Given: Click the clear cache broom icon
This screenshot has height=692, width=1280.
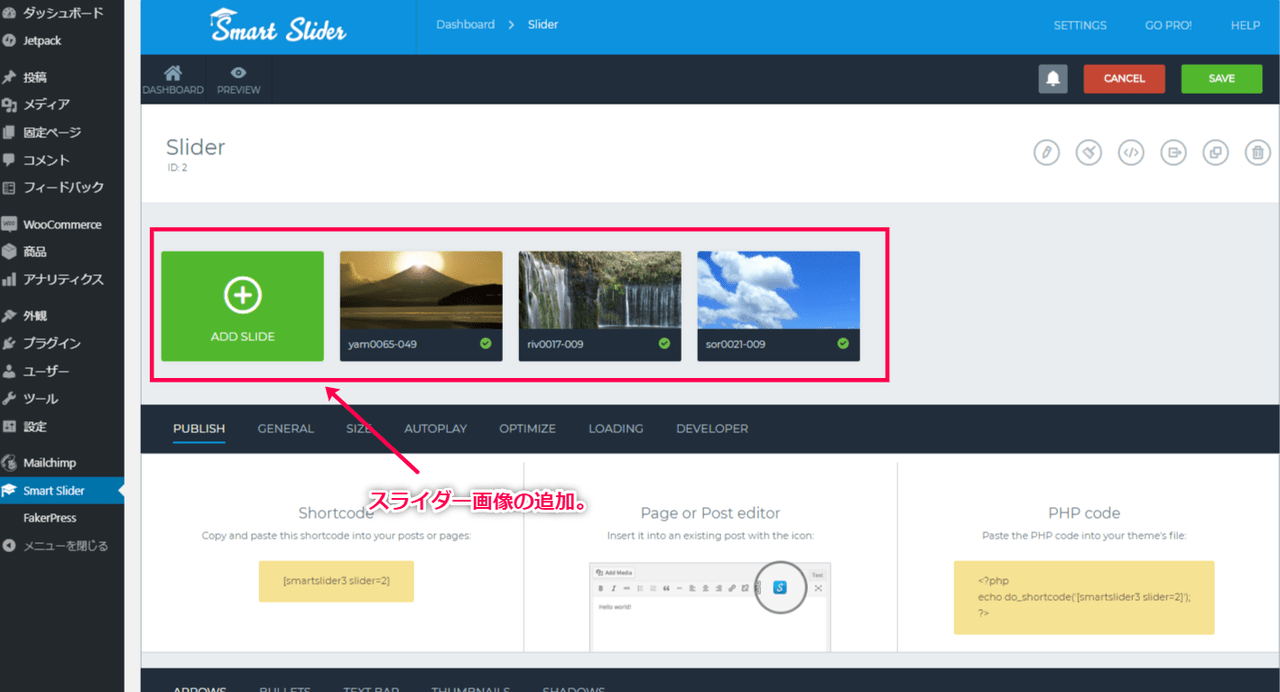Looking at the screenshot, I should pos(1089,153).
